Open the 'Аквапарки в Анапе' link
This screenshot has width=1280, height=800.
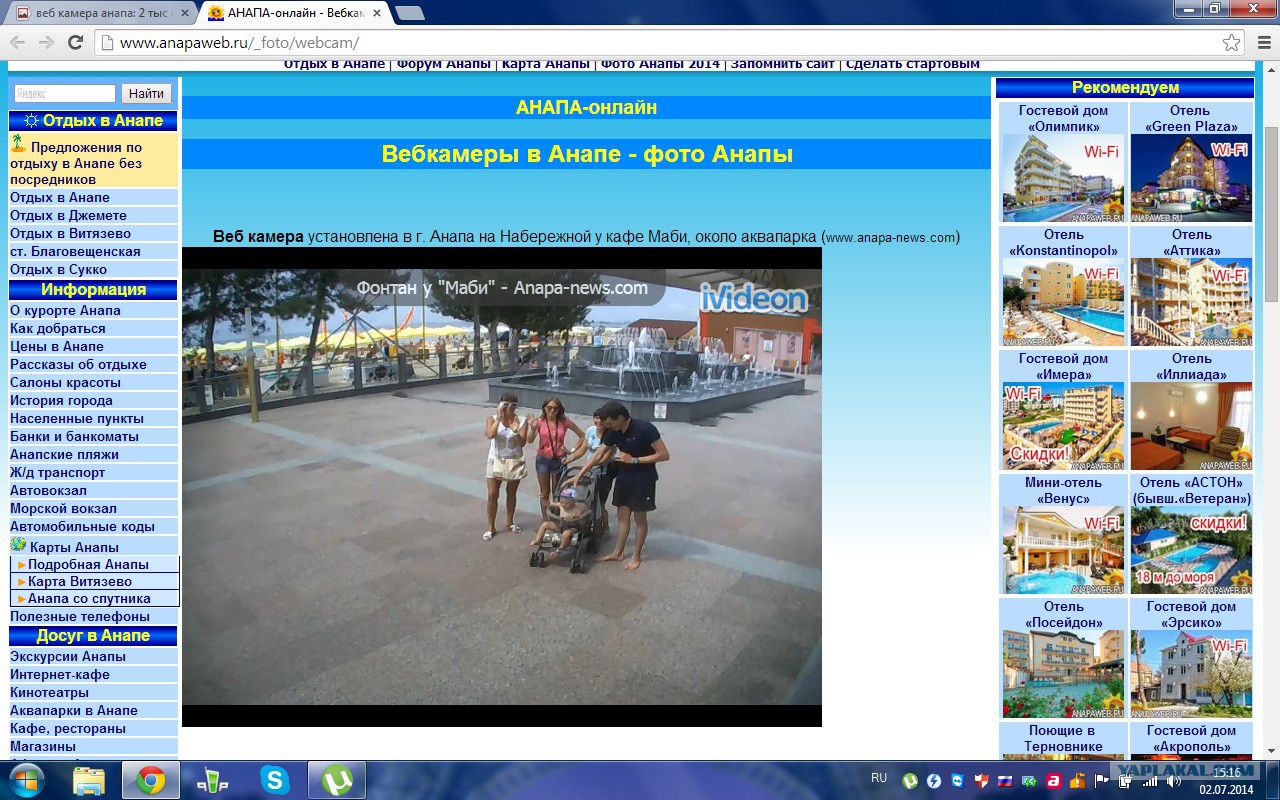pyautogui.click(x=74, y=710)
